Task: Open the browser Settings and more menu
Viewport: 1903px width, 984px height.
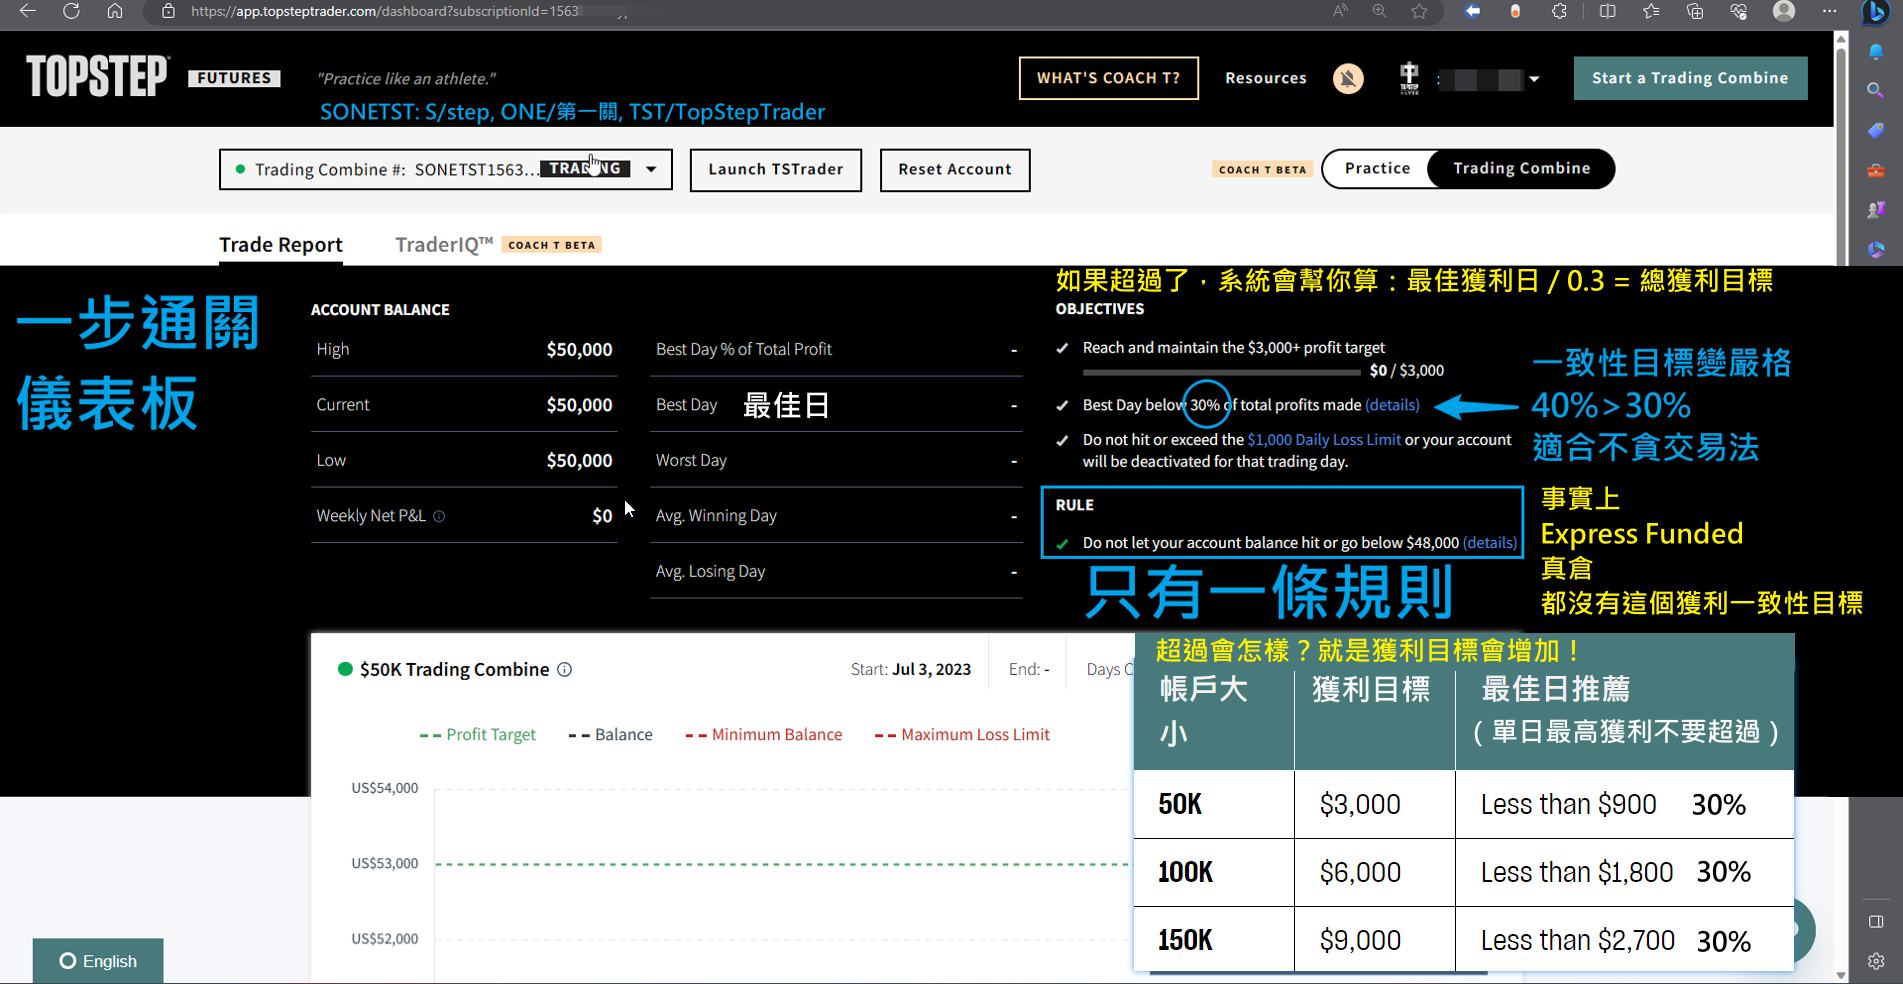Action: click(1829, 11)
